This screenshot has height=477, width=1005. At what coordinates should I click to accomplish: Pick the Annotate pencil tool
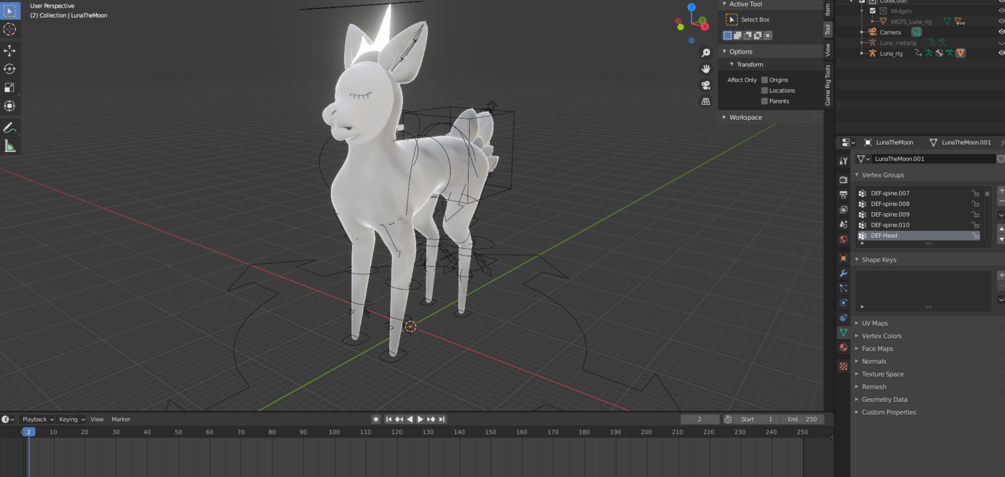10,128
